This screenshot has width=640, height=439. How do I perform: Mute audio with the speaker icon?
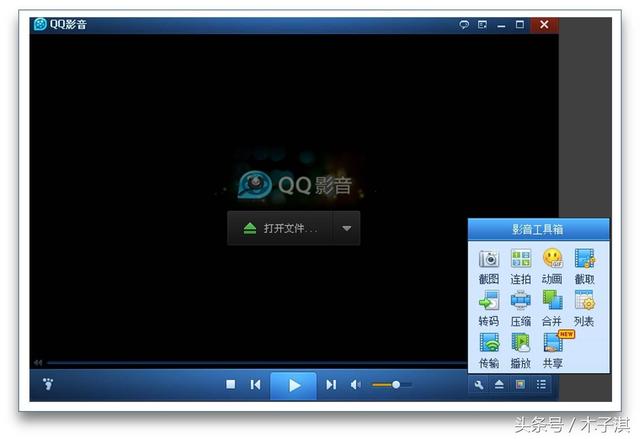pyautogui.click(x=356, y=384)
